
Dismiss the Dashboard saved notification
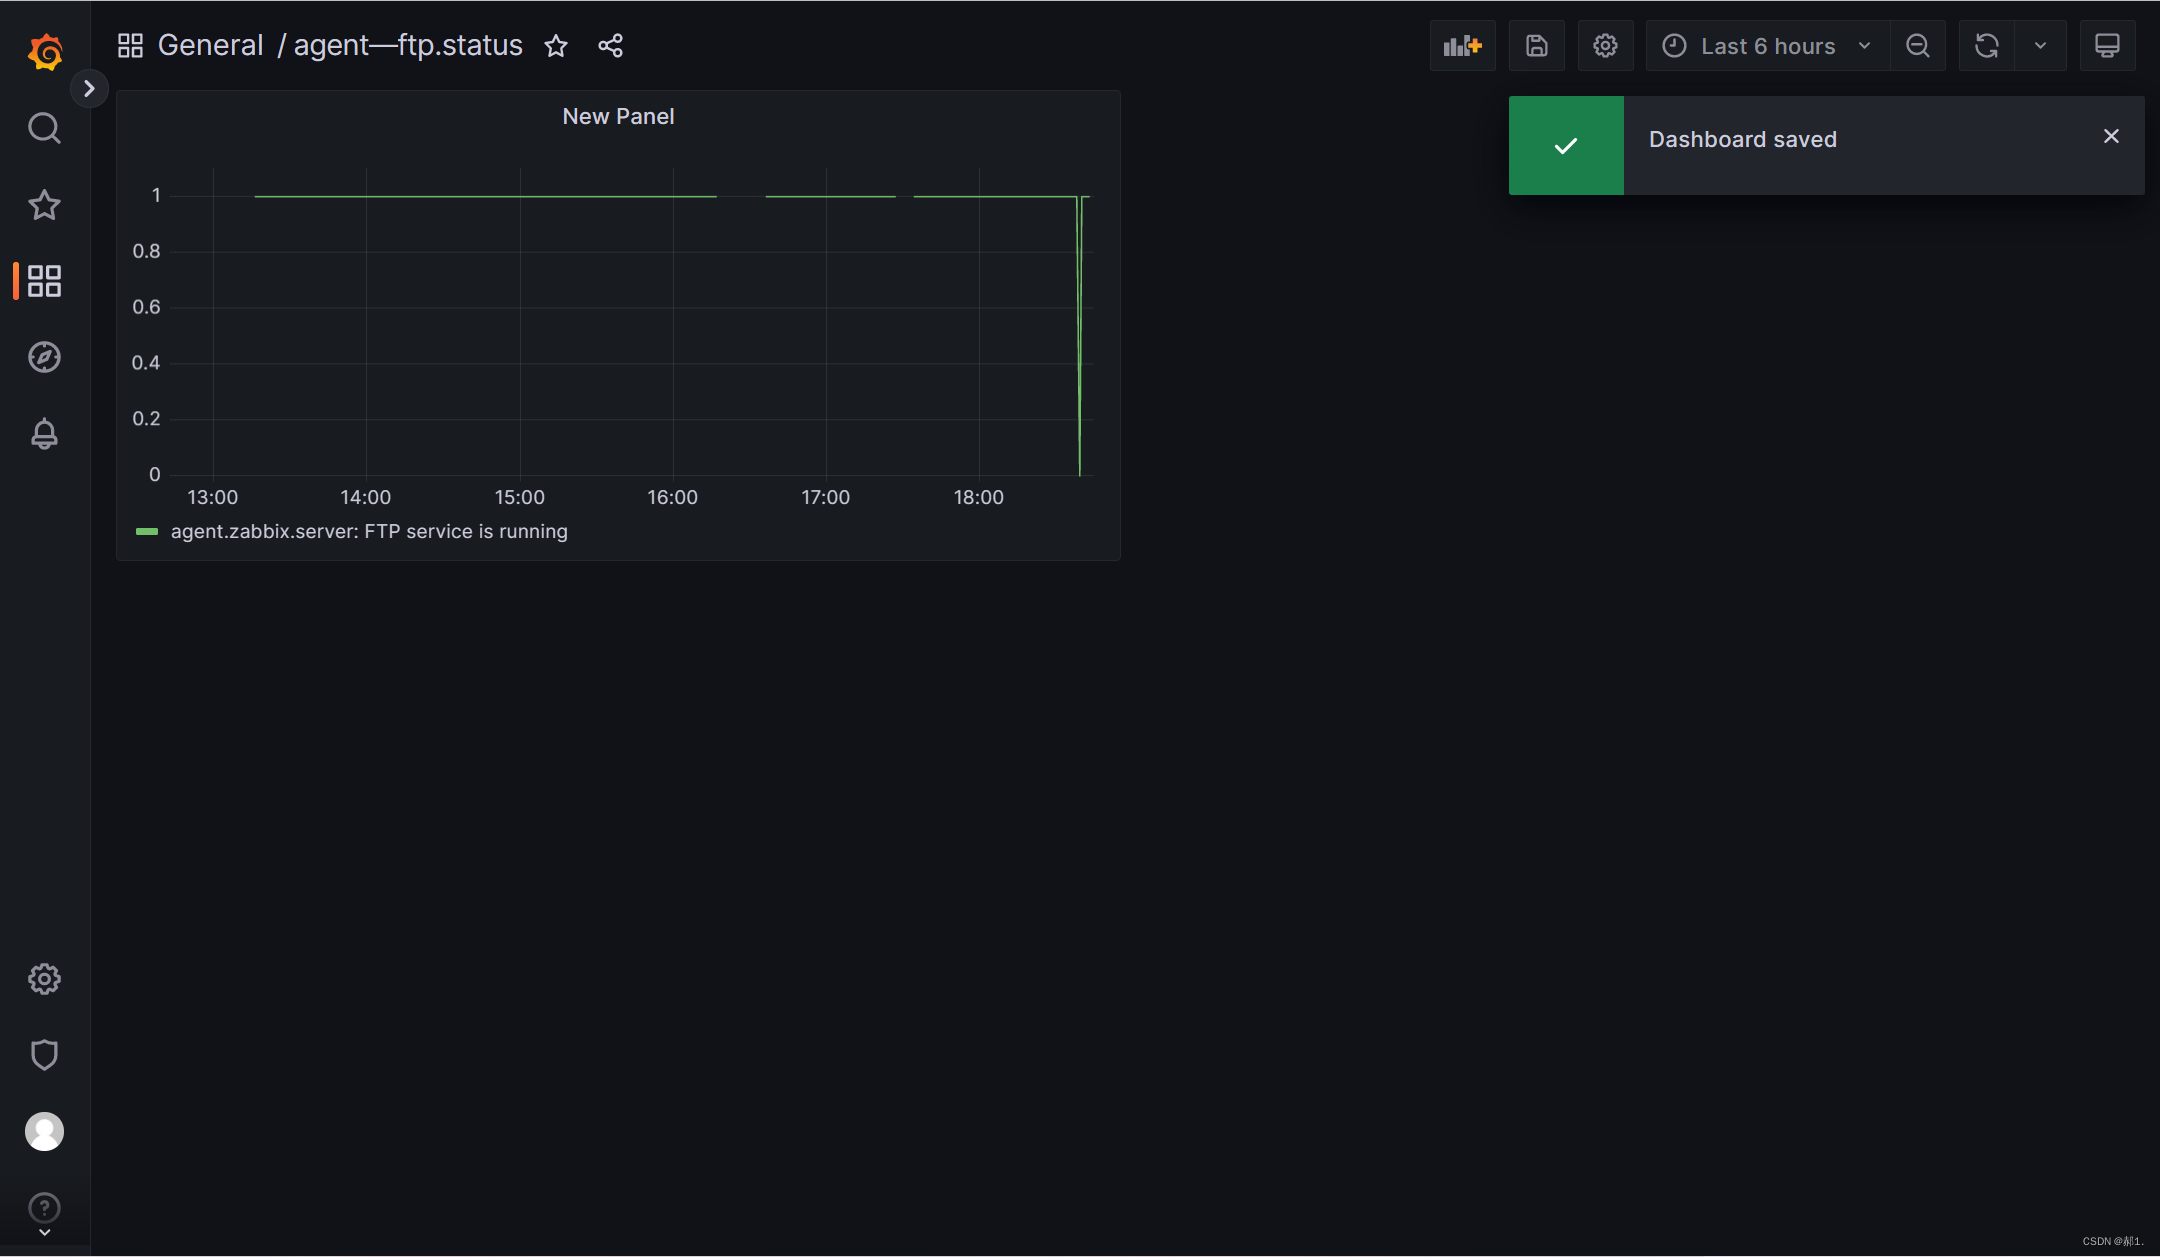pyautogui.click(x=2111, y=136)
